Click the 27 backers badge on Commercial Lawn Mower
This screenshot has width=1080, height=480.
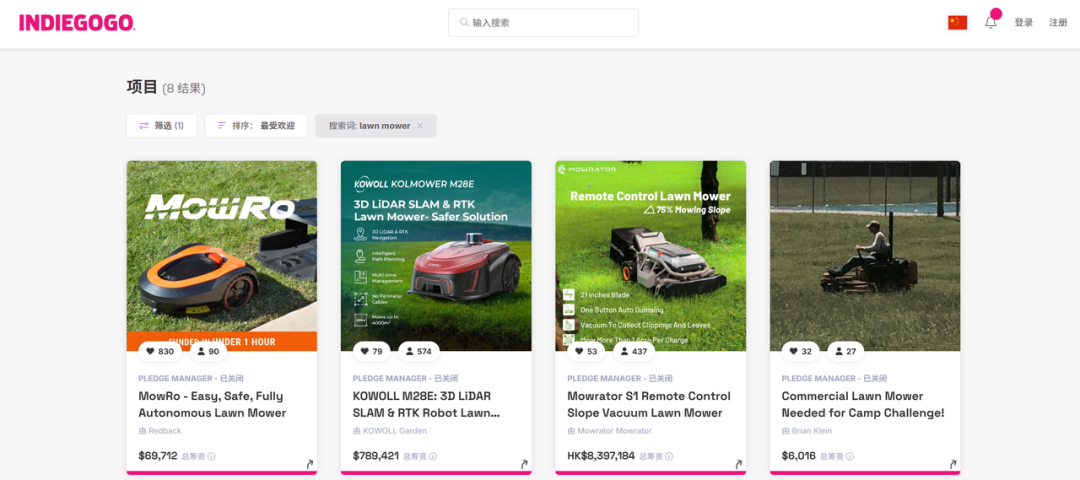[846, 351]
